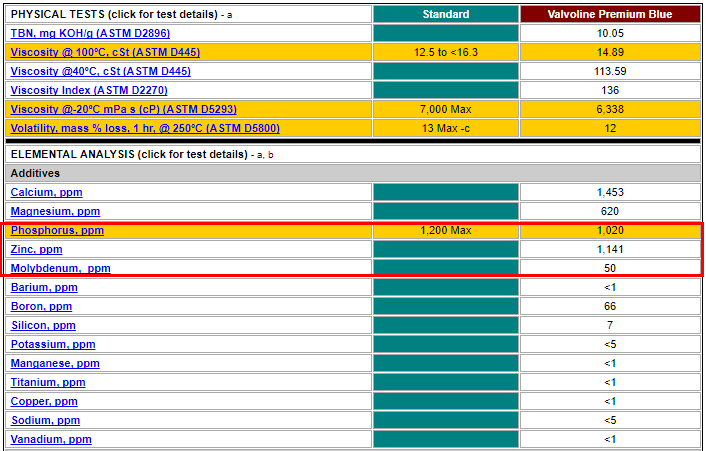Open the Copper, ppm link
The width and height of the screenshot is (706, 451).
tap(44, 401)
